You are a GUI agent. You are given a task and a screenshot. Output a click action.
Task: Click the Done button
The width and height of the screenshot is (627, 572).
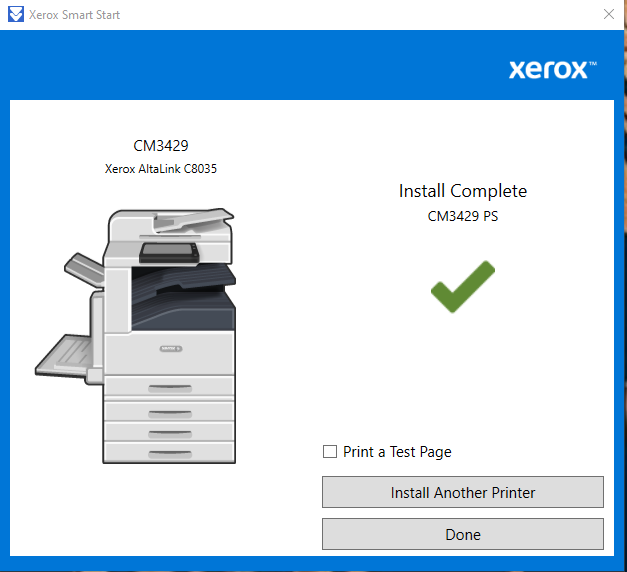(463, 534)
